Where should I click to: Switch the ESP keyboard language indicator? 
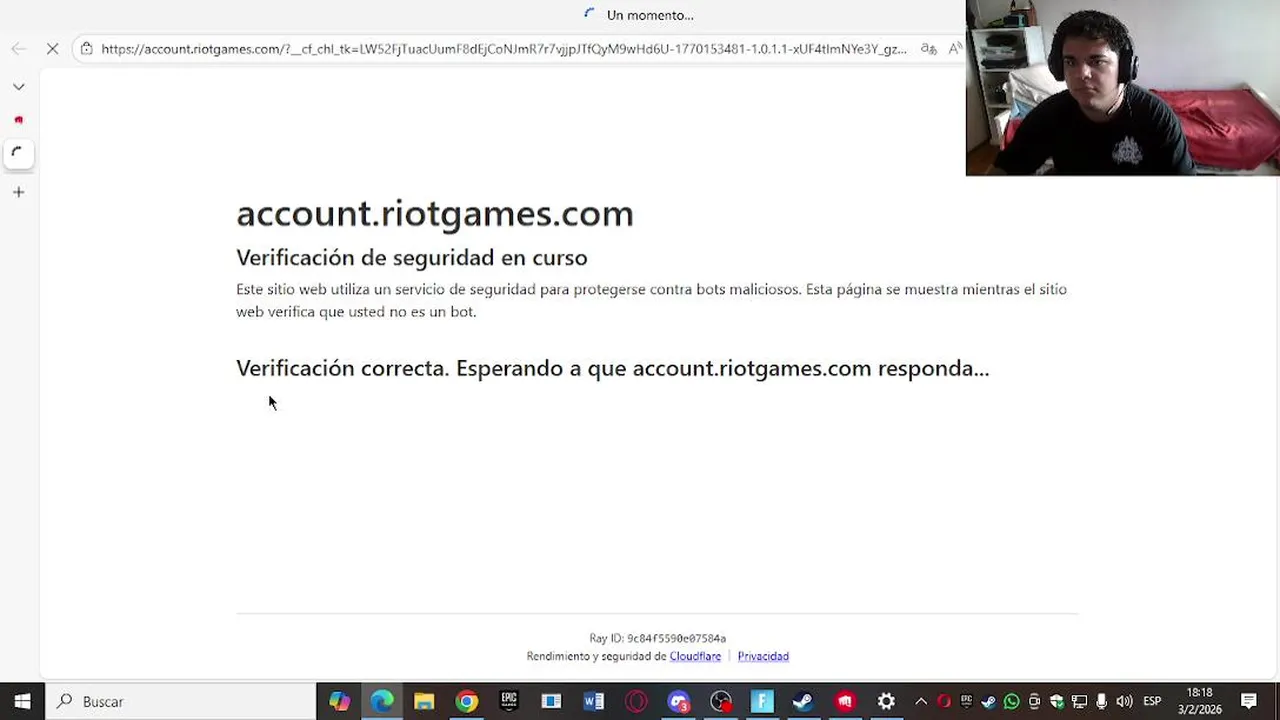[x=1152, y=701]
